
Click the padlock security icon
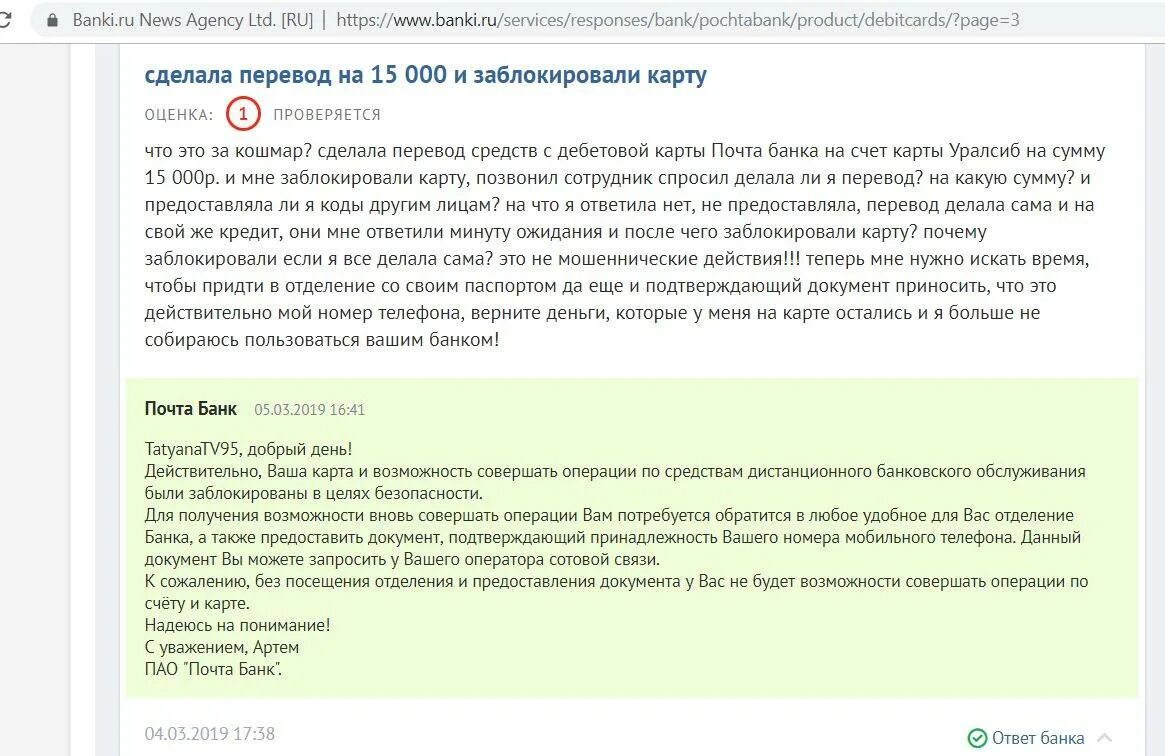tap(53, 21)
